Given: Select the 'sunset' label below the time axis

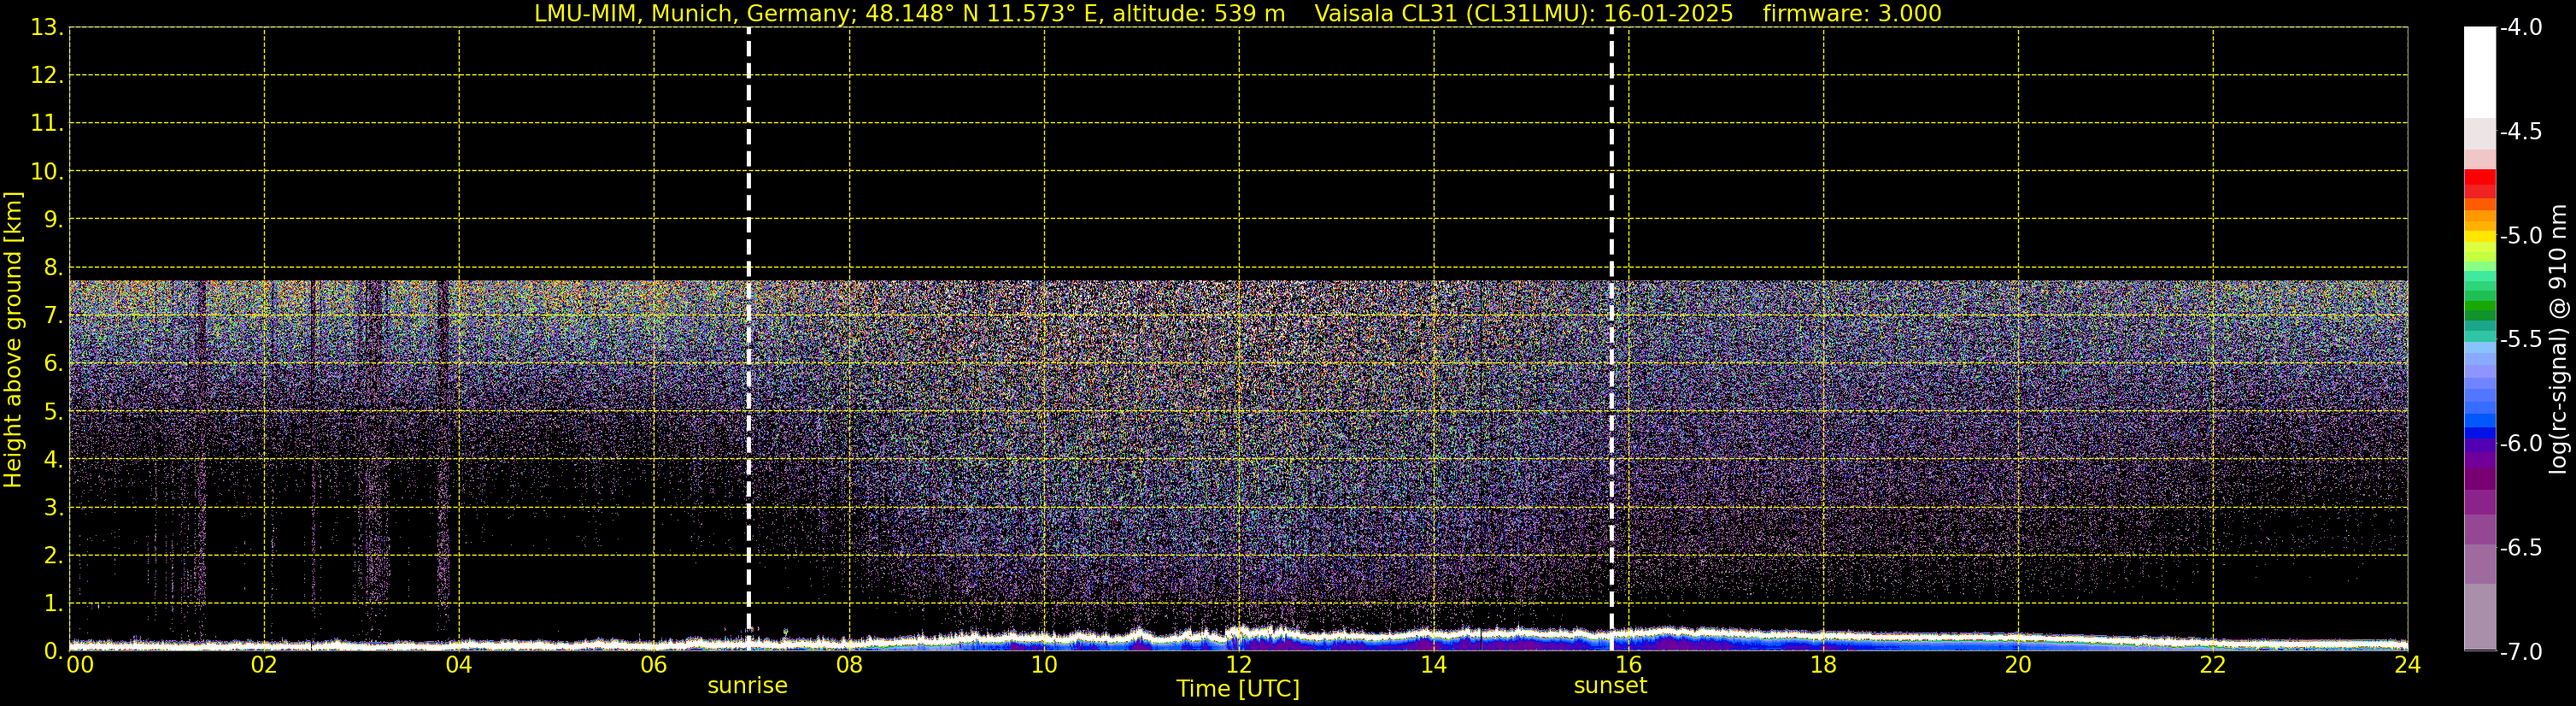Looking at the screenshot, I should 1610,686.
